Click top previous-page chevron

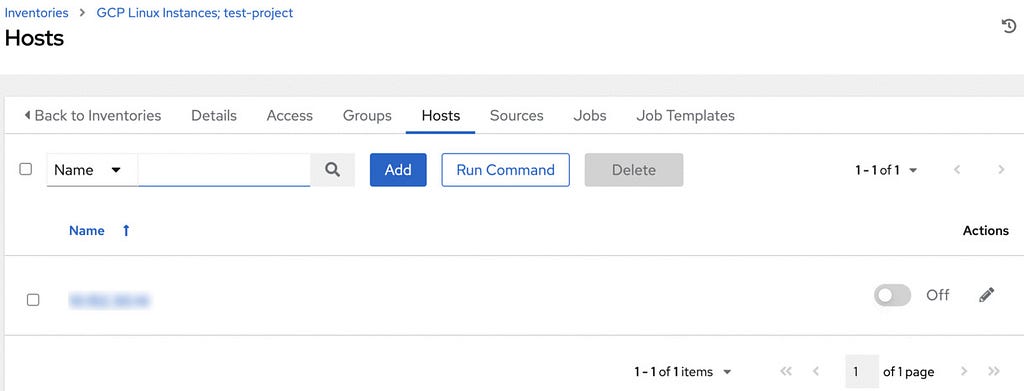[957, 170]
